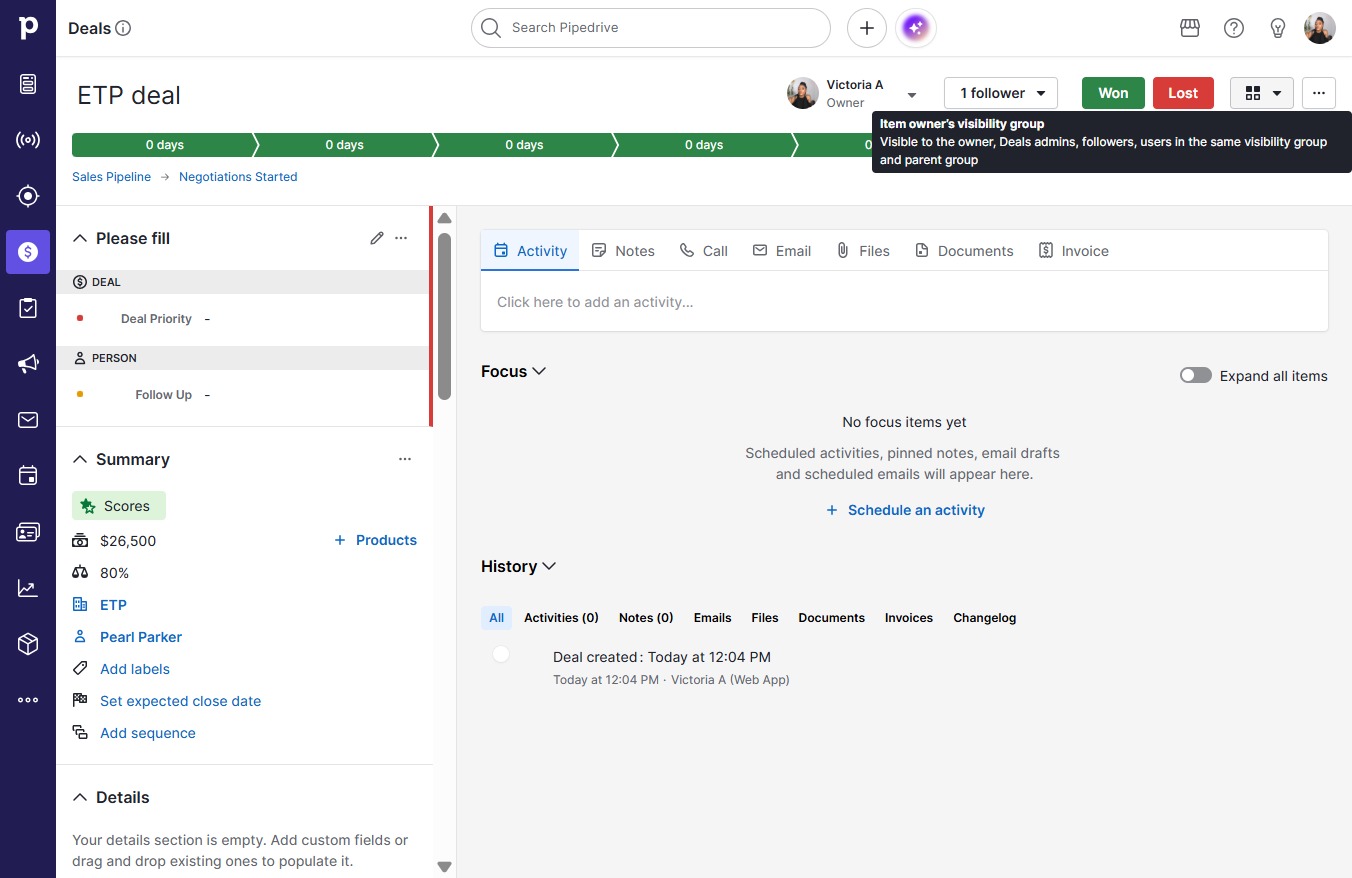Filter history by Emails
This screenshot has height=878, width=1352.
click(x=713, y=618)
